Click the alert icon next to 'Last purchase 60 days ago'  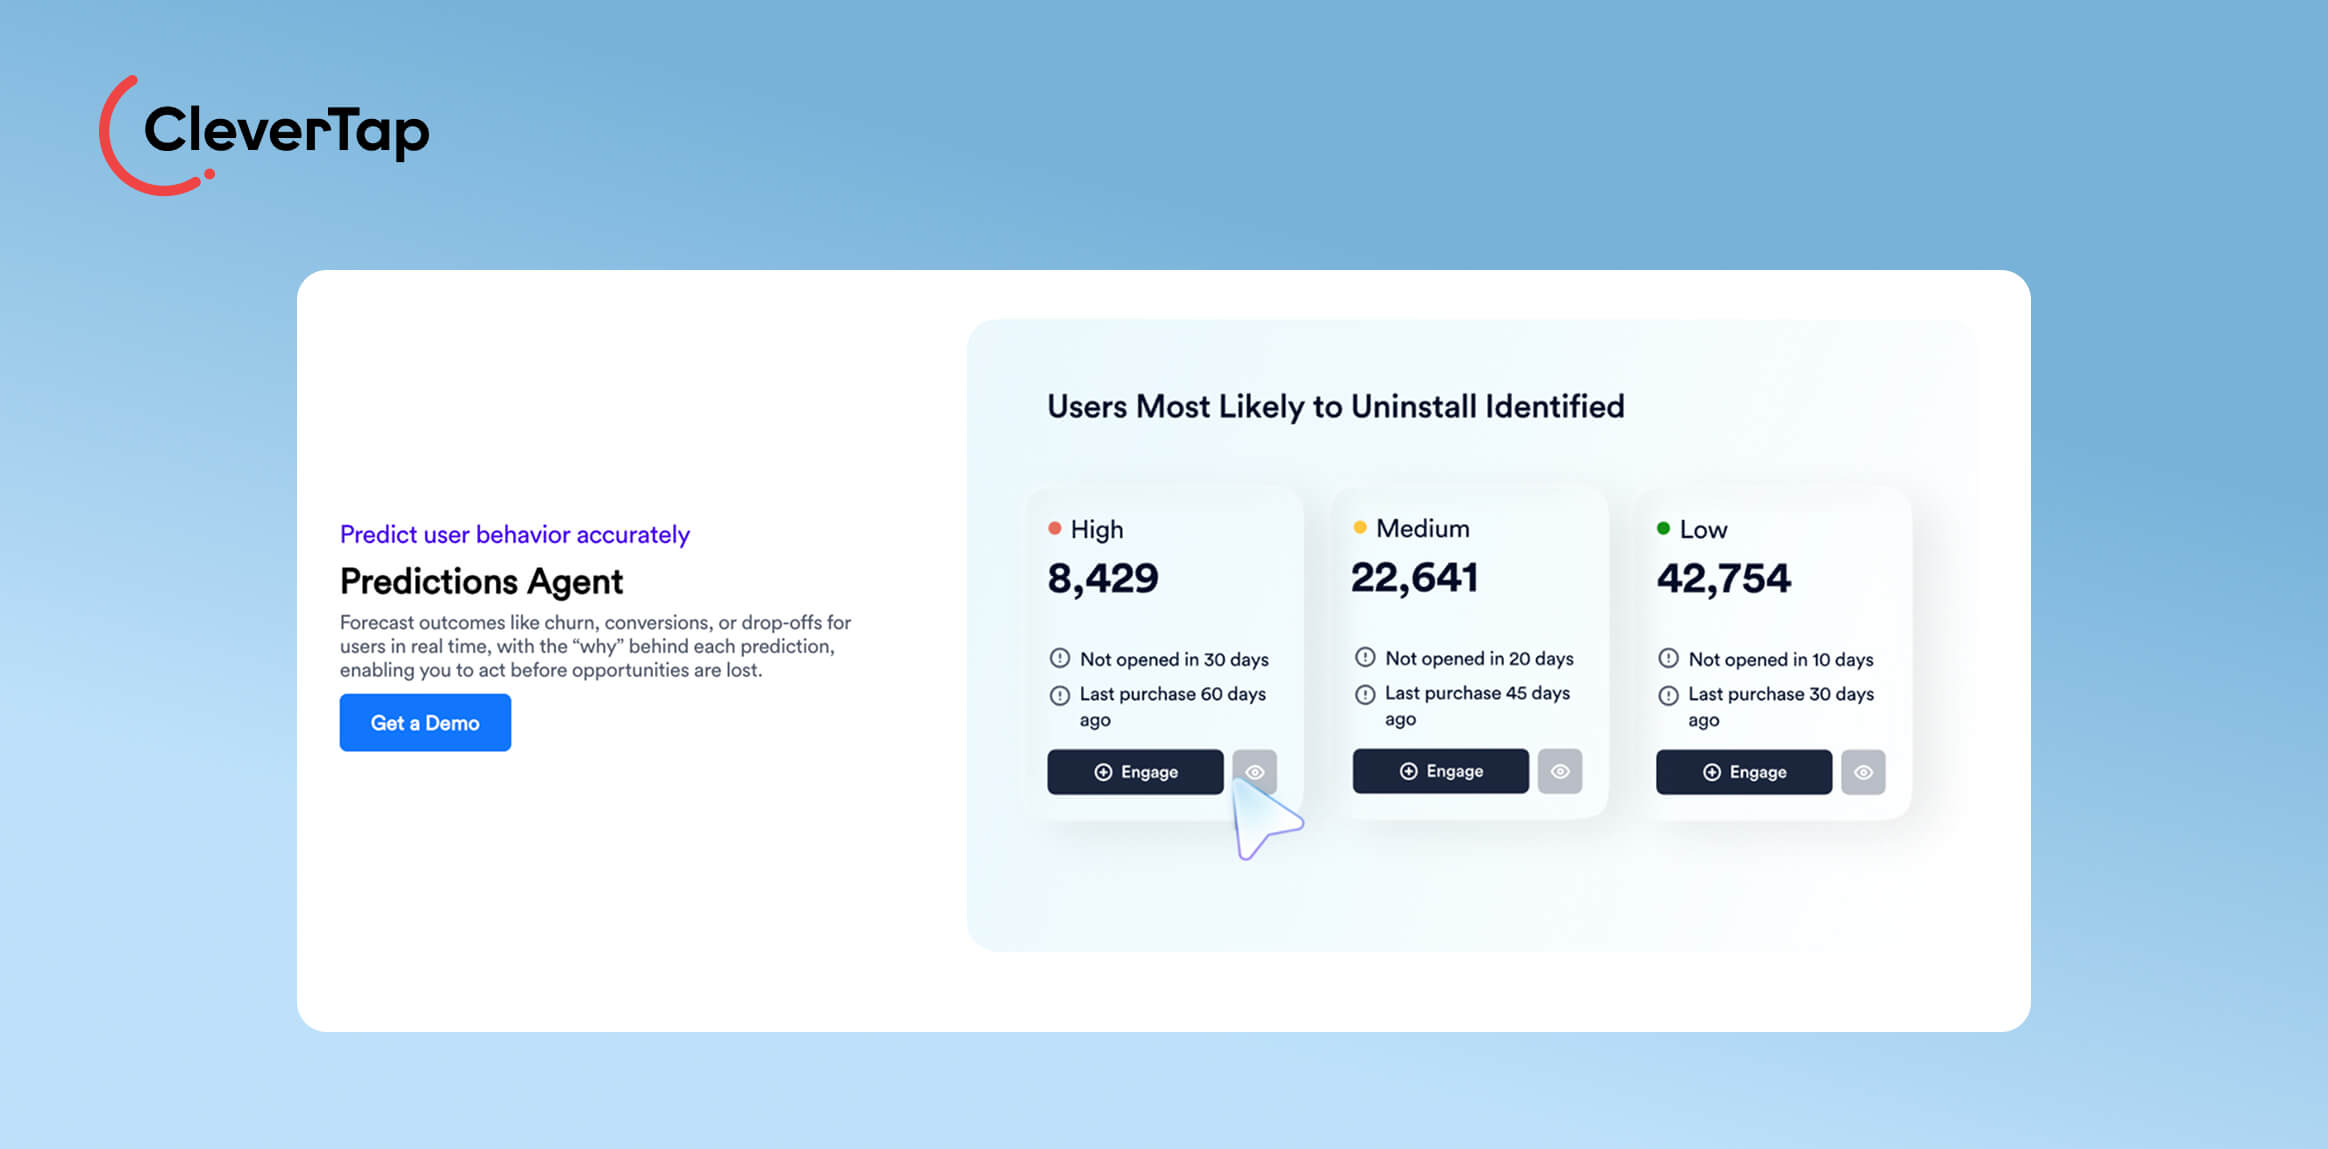[x=1058, y=693]
